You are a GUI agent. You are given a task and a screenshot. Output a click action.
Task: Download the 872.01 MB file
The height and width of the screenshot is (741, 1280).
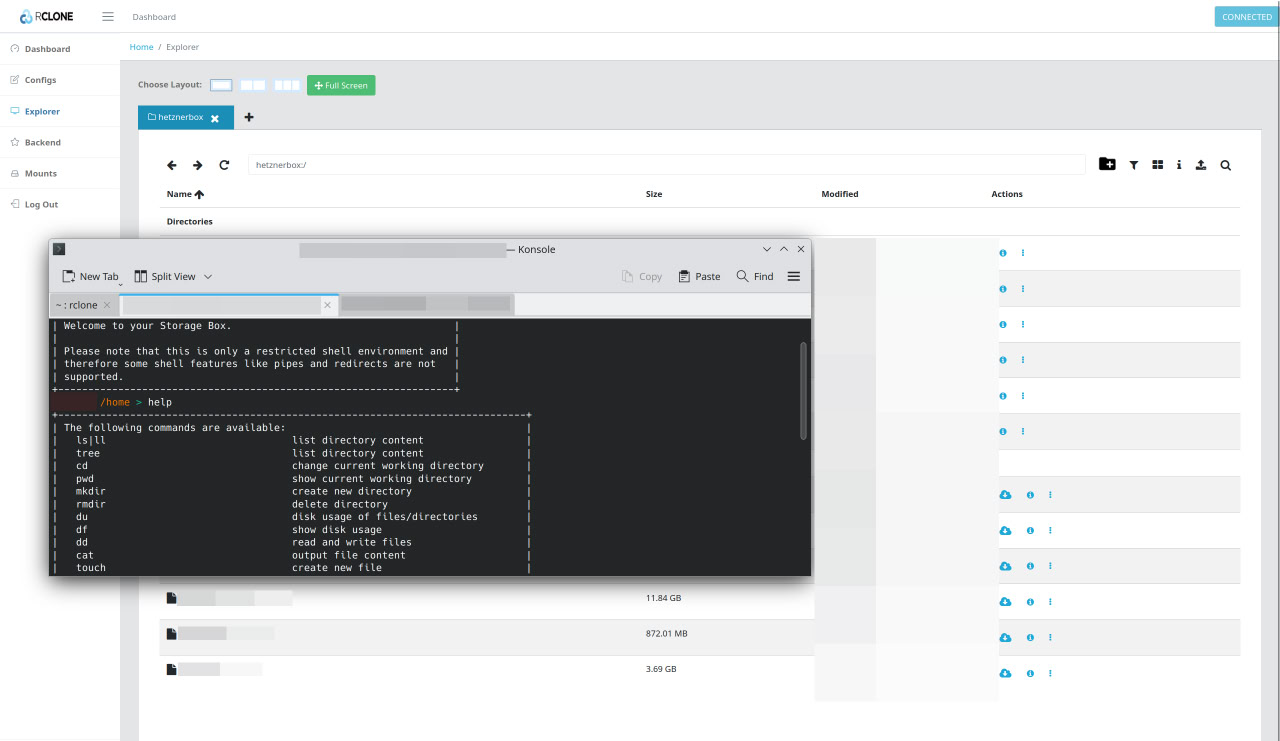point(1005,638)
